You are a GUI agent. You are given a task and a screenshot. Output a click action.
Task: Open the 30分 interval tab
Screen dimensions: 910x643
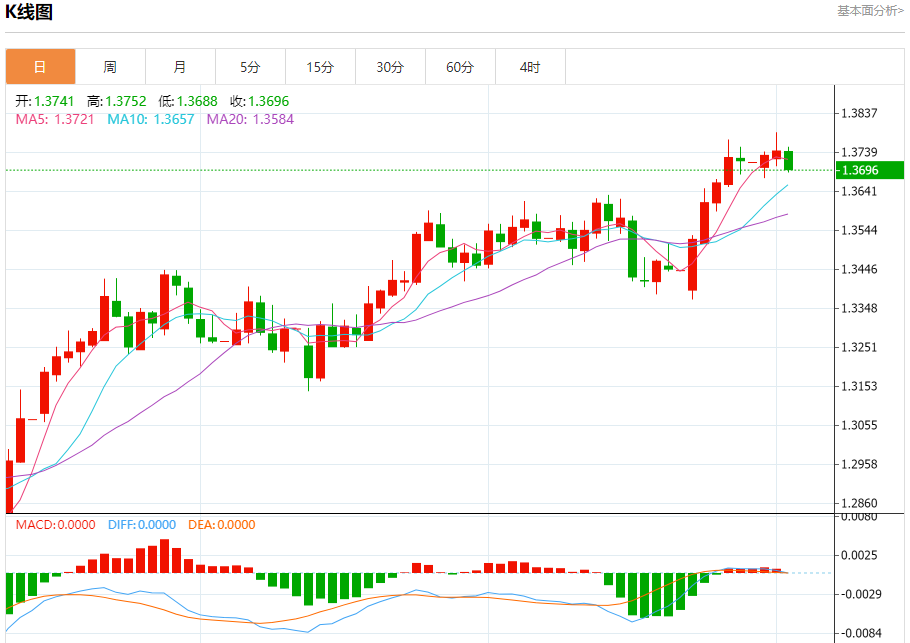click(390, 67)
